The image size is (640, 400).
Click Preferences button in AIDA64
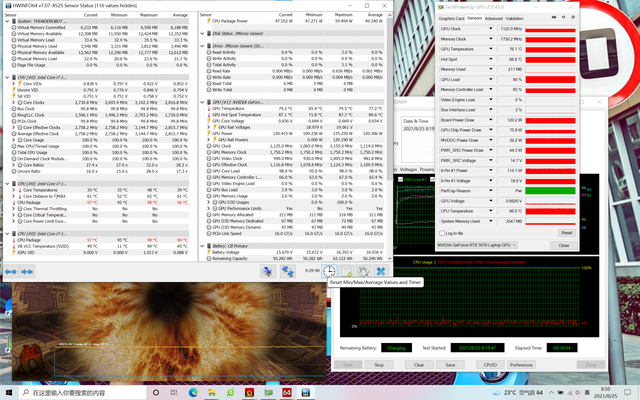coord(521,365)
